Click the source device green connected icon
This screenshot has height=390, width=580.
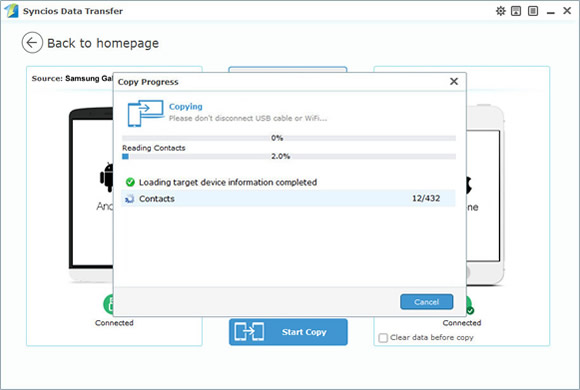tap(108, 304)
